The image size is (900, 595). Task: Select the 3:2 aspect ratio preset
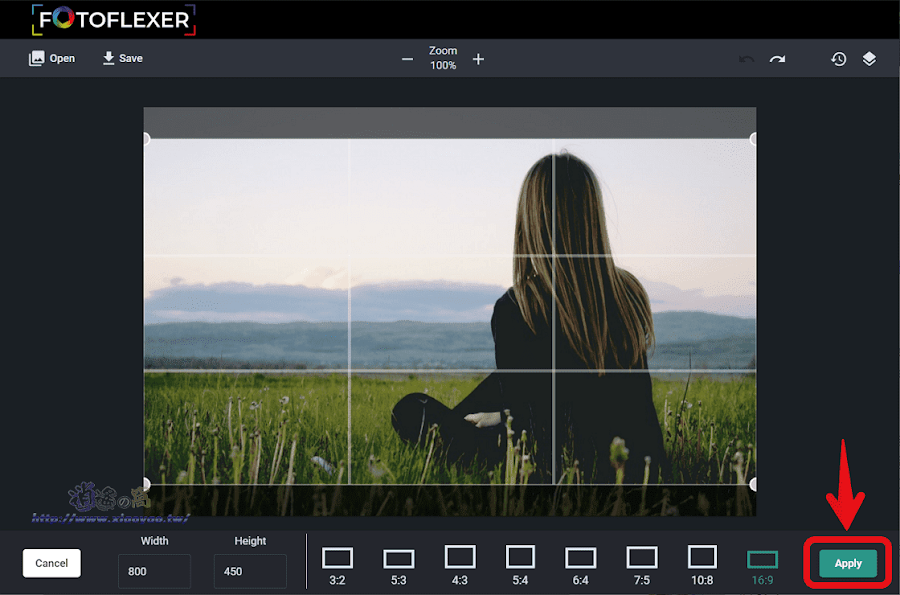(337, 557)
